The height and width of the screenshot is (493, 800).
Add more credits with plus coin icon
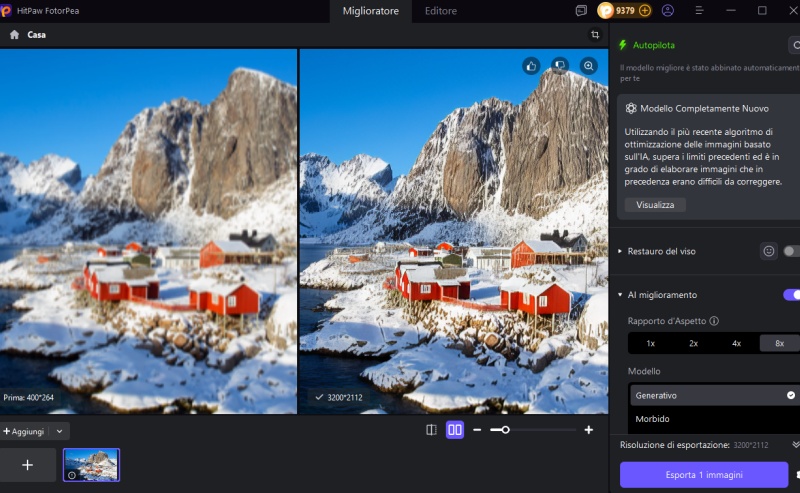click(x=645, y=11)
